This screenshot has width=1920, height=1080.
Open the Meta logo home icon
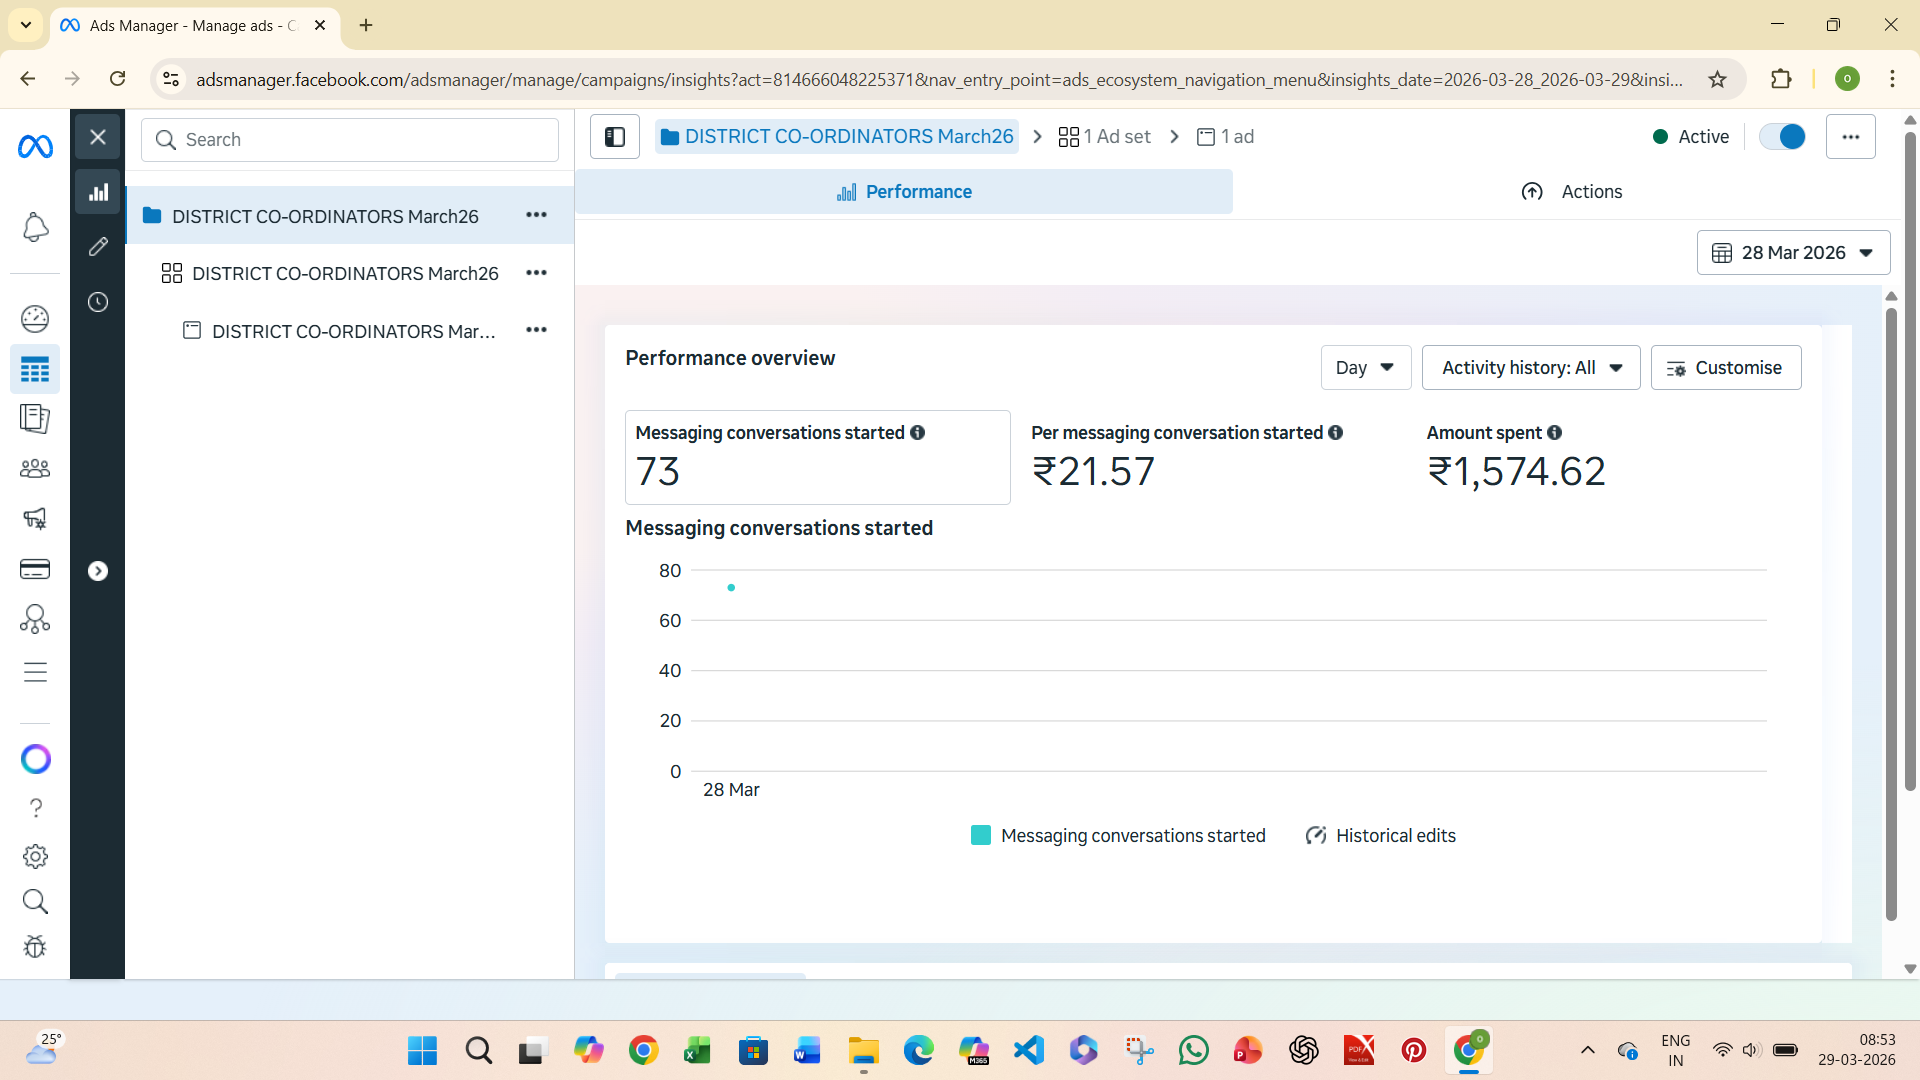[x=35, y=147]
